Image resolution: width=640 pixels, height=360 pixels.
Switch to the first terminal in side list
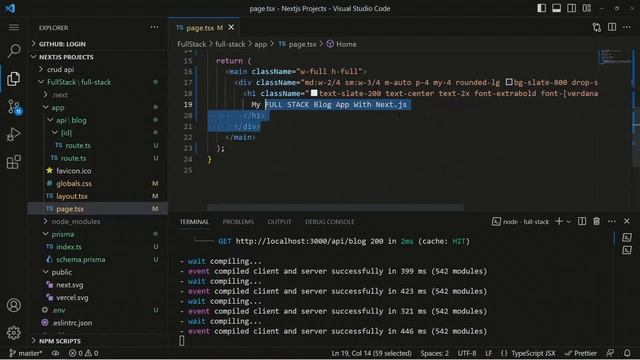point(627,238)
